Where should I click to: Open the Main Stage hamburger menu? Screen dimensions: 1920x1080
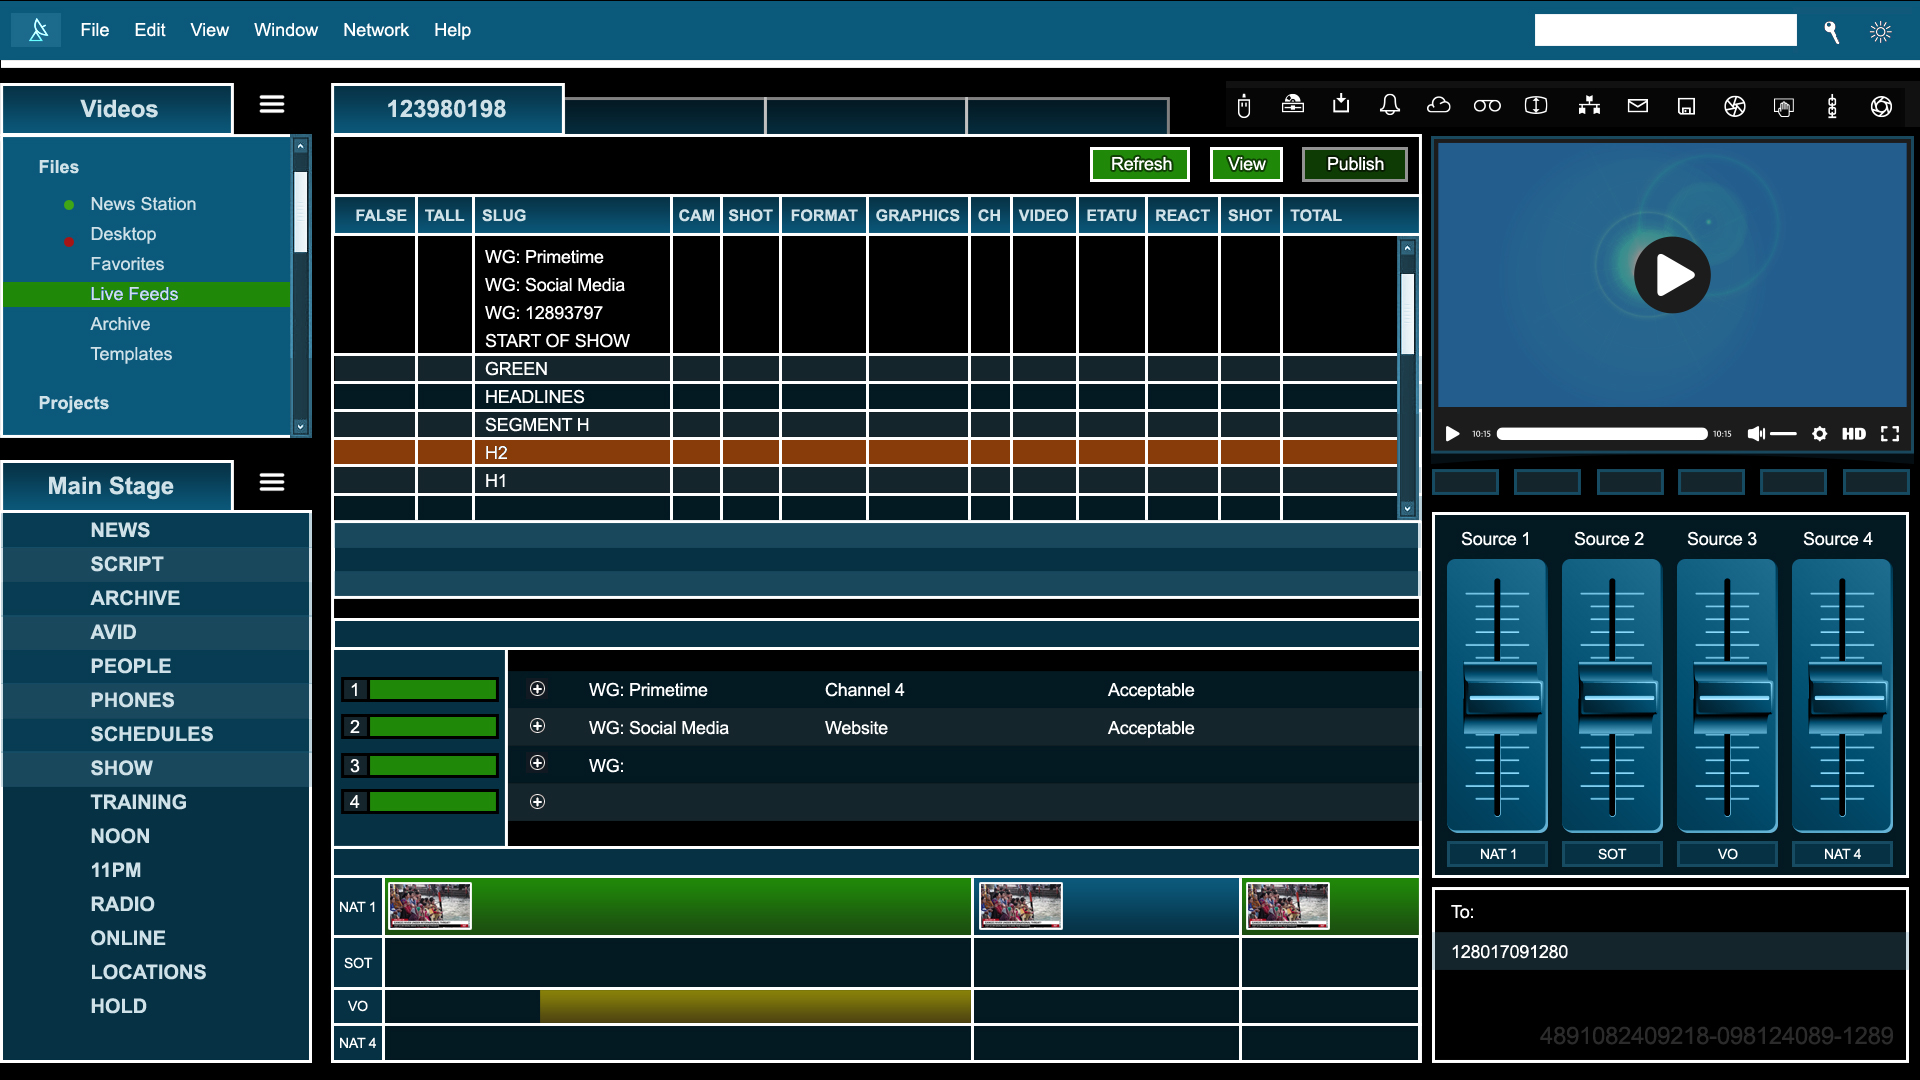pos(272,483)
